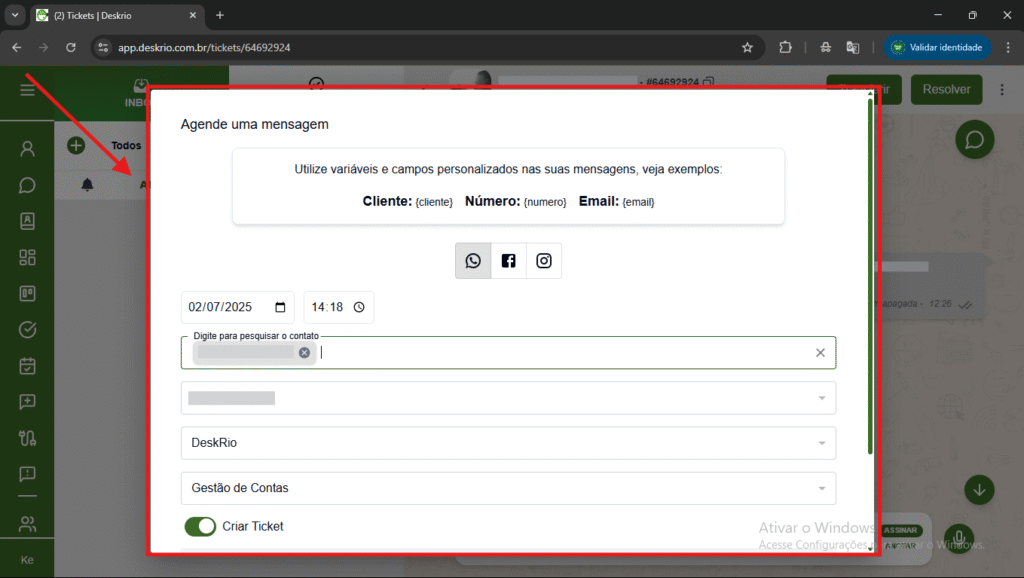Click the date field showing 02/07/2025

click(x=237, y=307)
